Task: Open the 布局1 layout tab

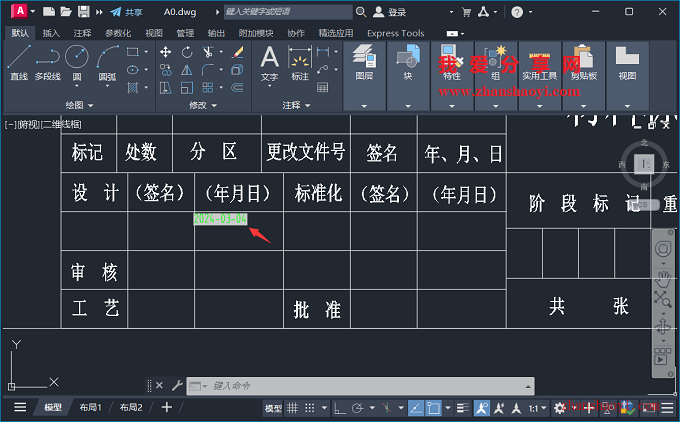Action: (x=90, y=407)
